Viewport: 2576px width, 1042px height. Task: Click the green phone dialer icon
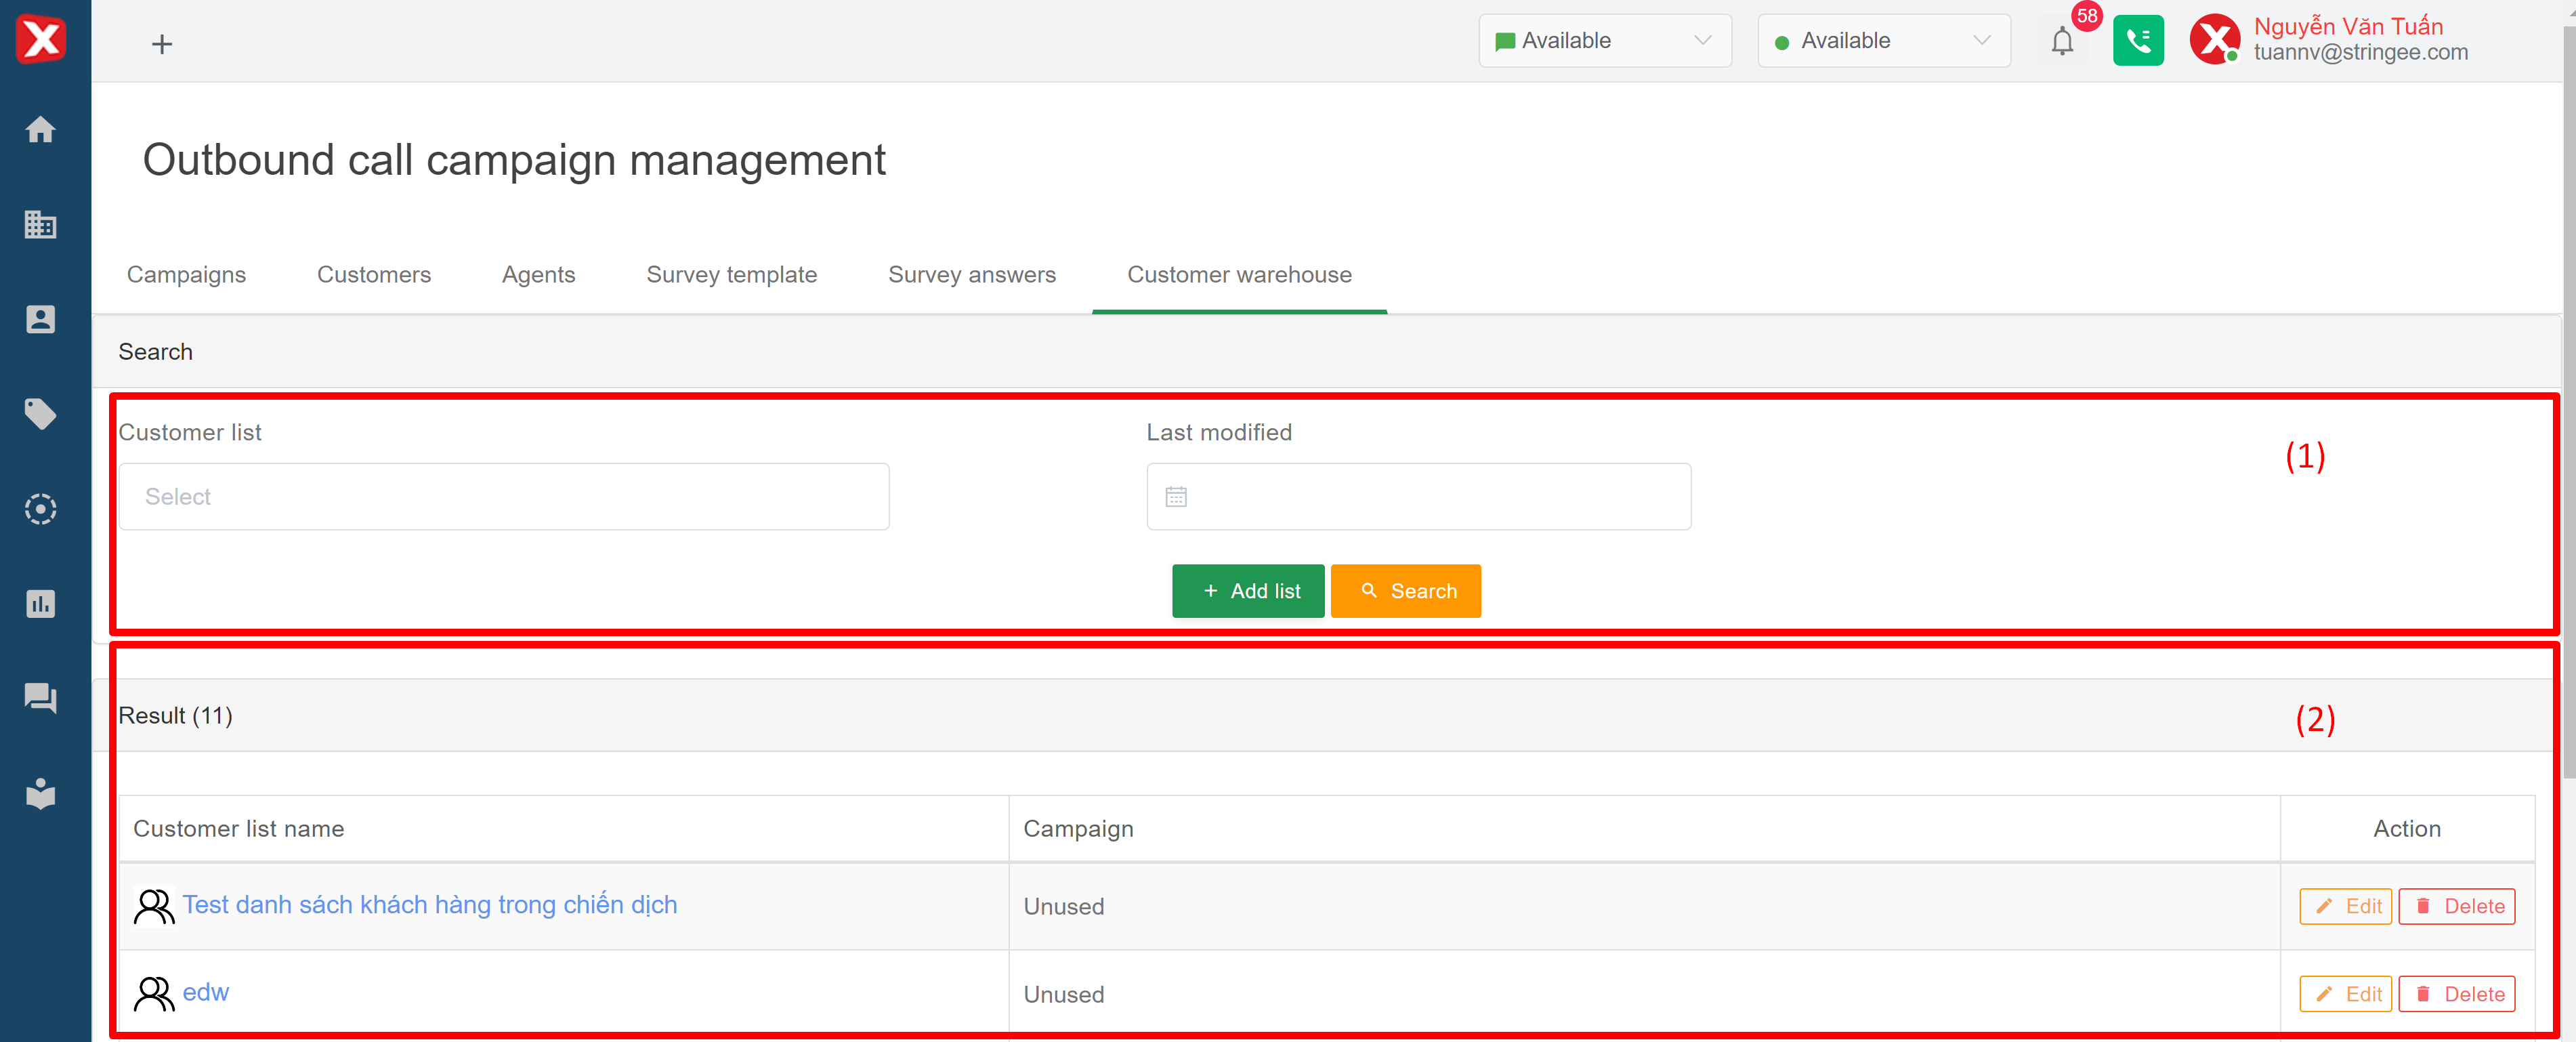click(x=2138, y=41)
